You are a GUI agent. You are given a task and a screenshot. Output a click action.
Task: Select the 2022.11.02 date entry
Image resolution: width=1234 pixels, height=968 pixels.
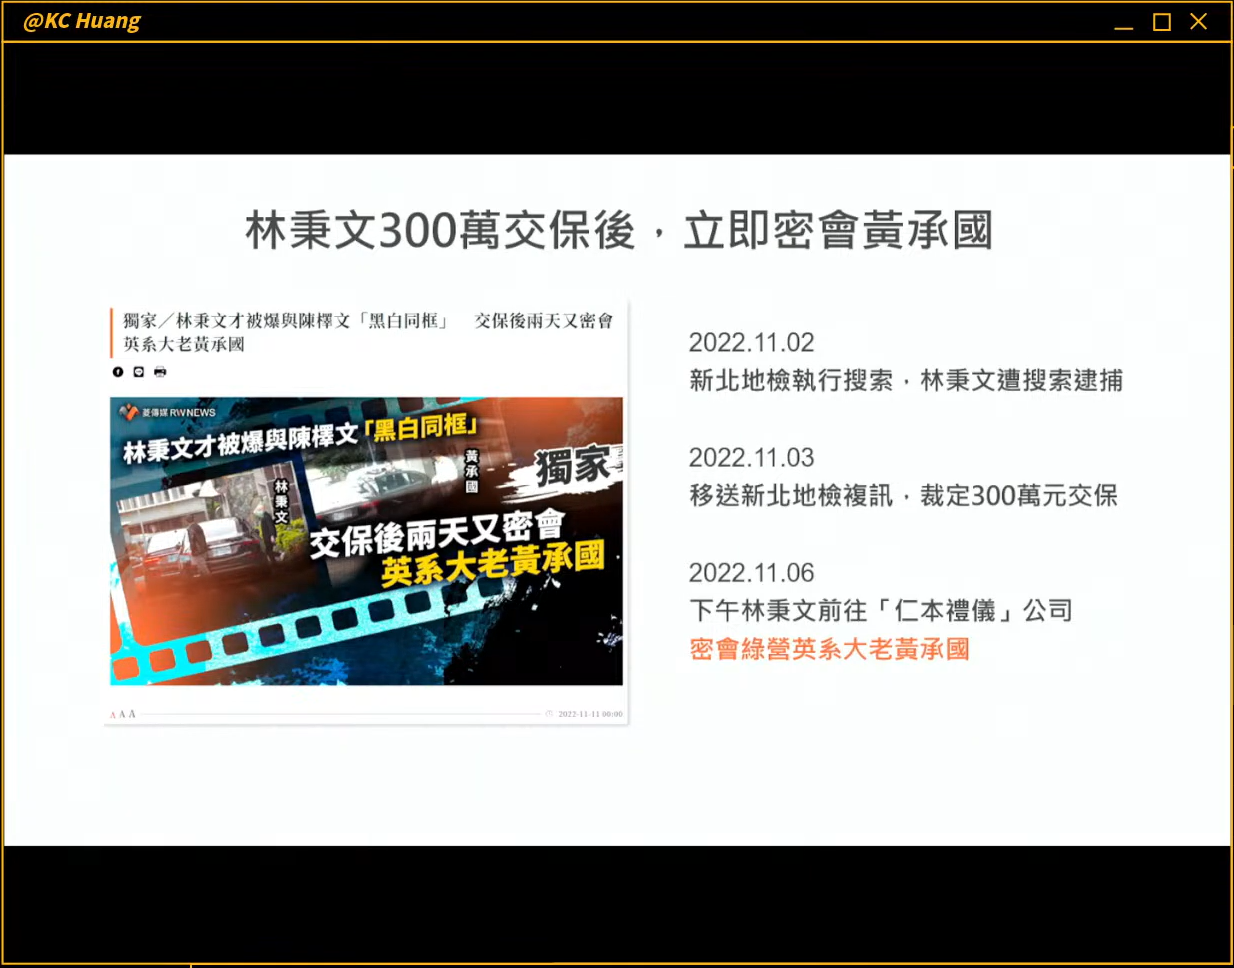pos(751,343)
